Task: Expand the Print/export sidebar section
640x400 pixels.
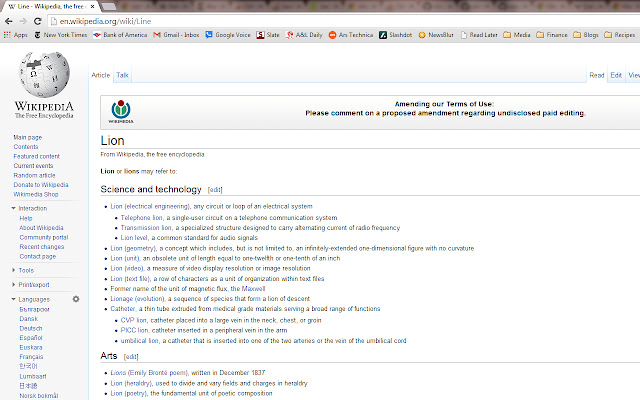Action: coord(13,284)
